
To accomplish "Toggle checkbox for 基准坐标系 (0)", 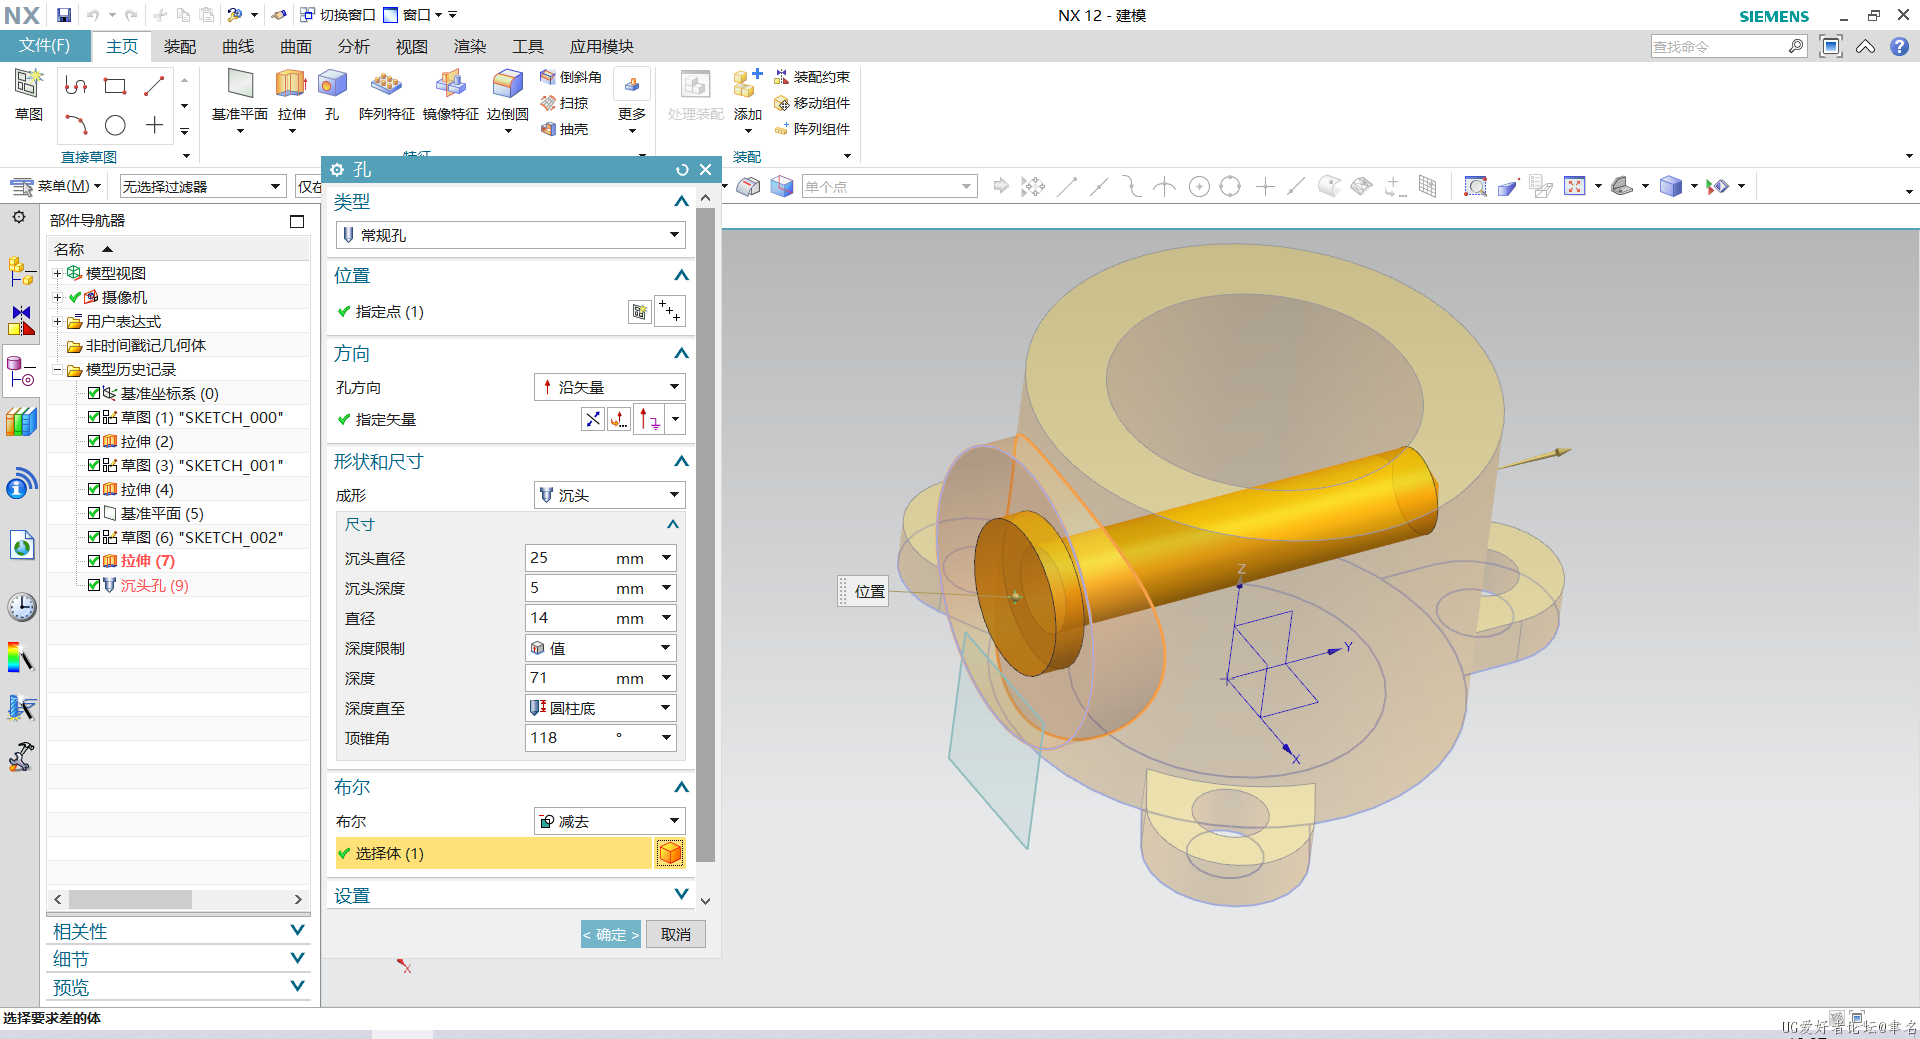I will click(x=94, y=393).
